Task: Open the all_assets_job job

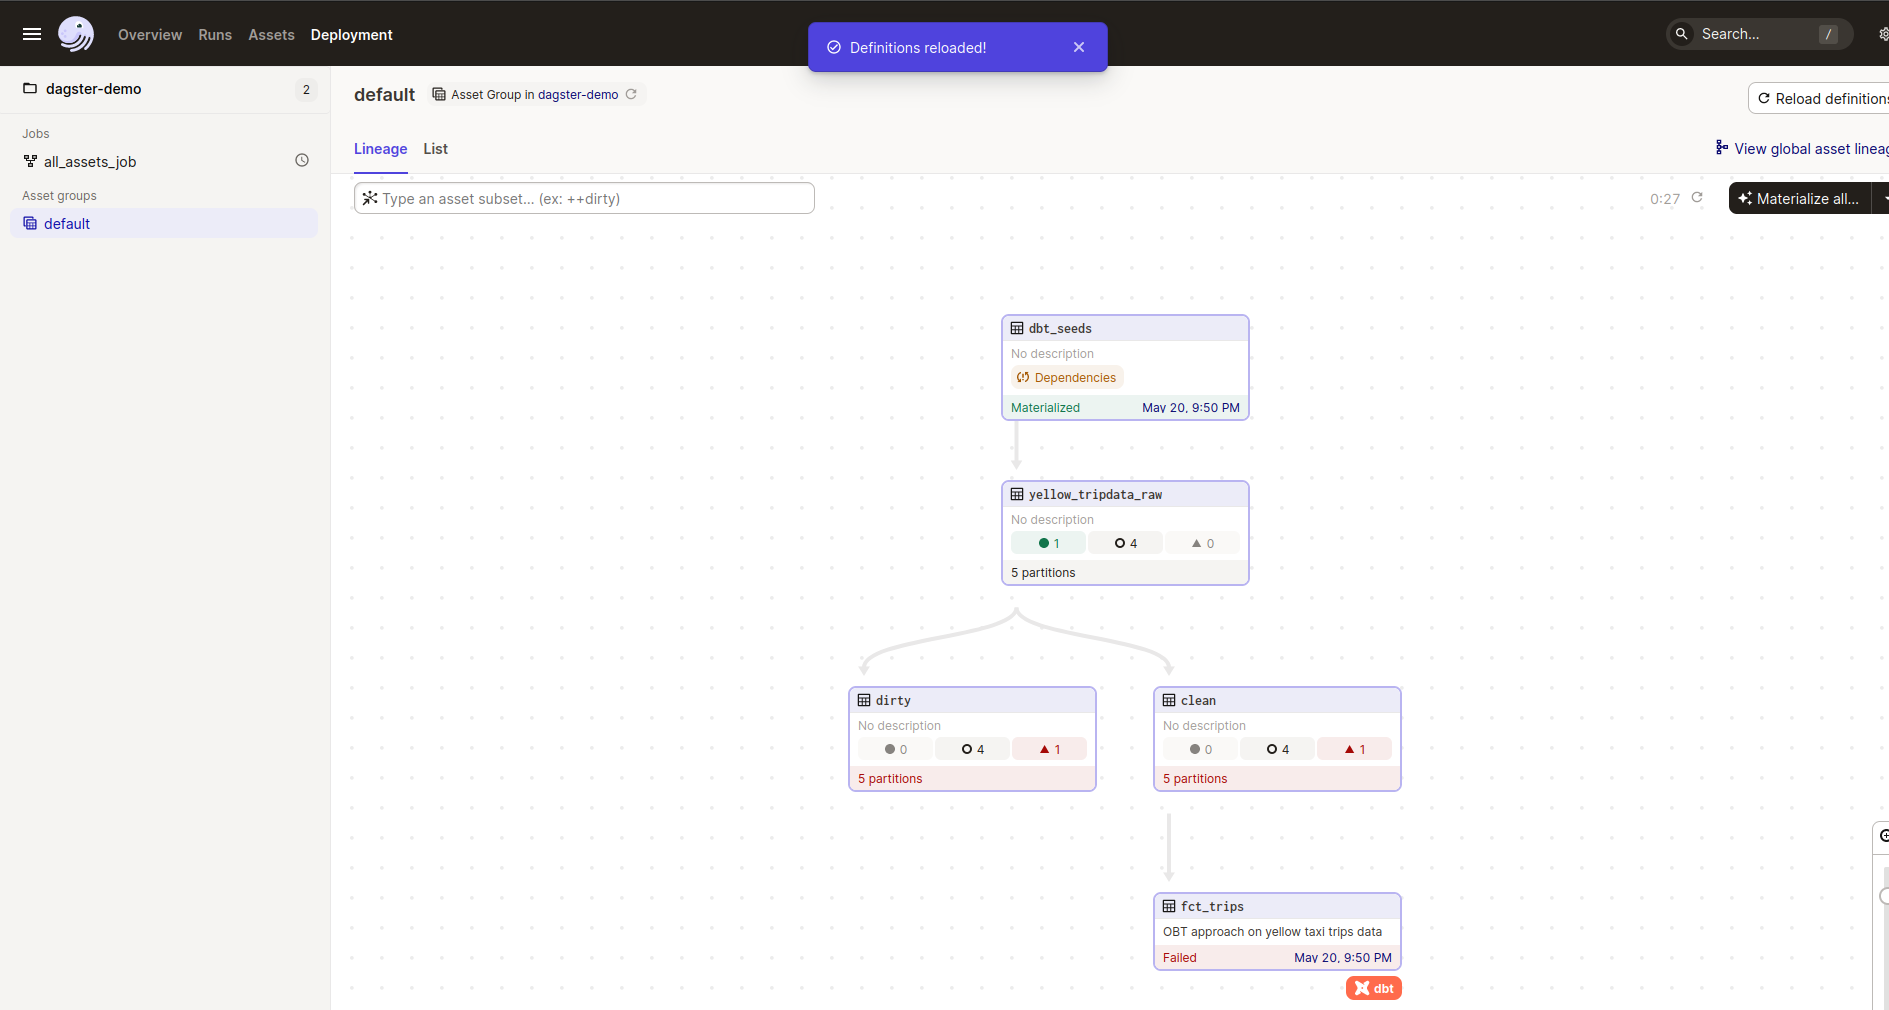Action: (90, 162)
